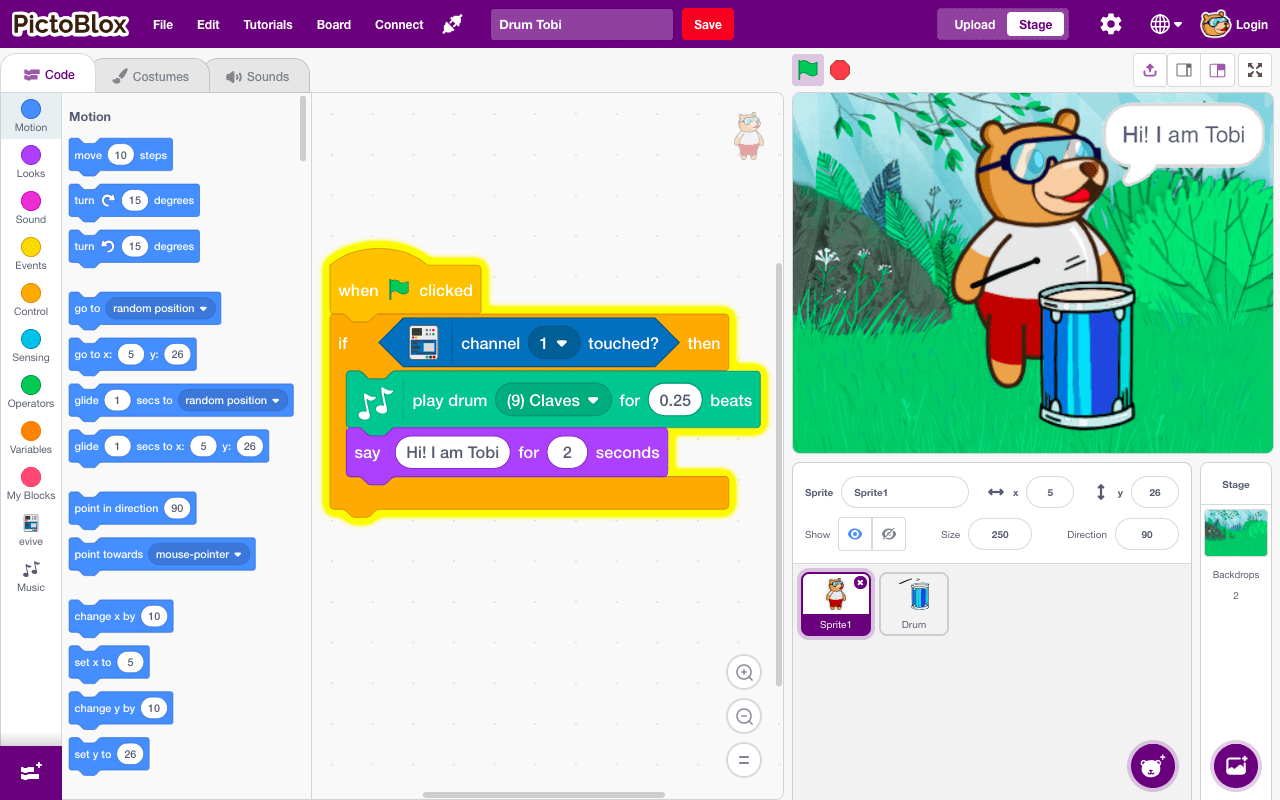Open the add extension button at bottom left
The height and width of the screenshot is (800, 1280).
31,772
